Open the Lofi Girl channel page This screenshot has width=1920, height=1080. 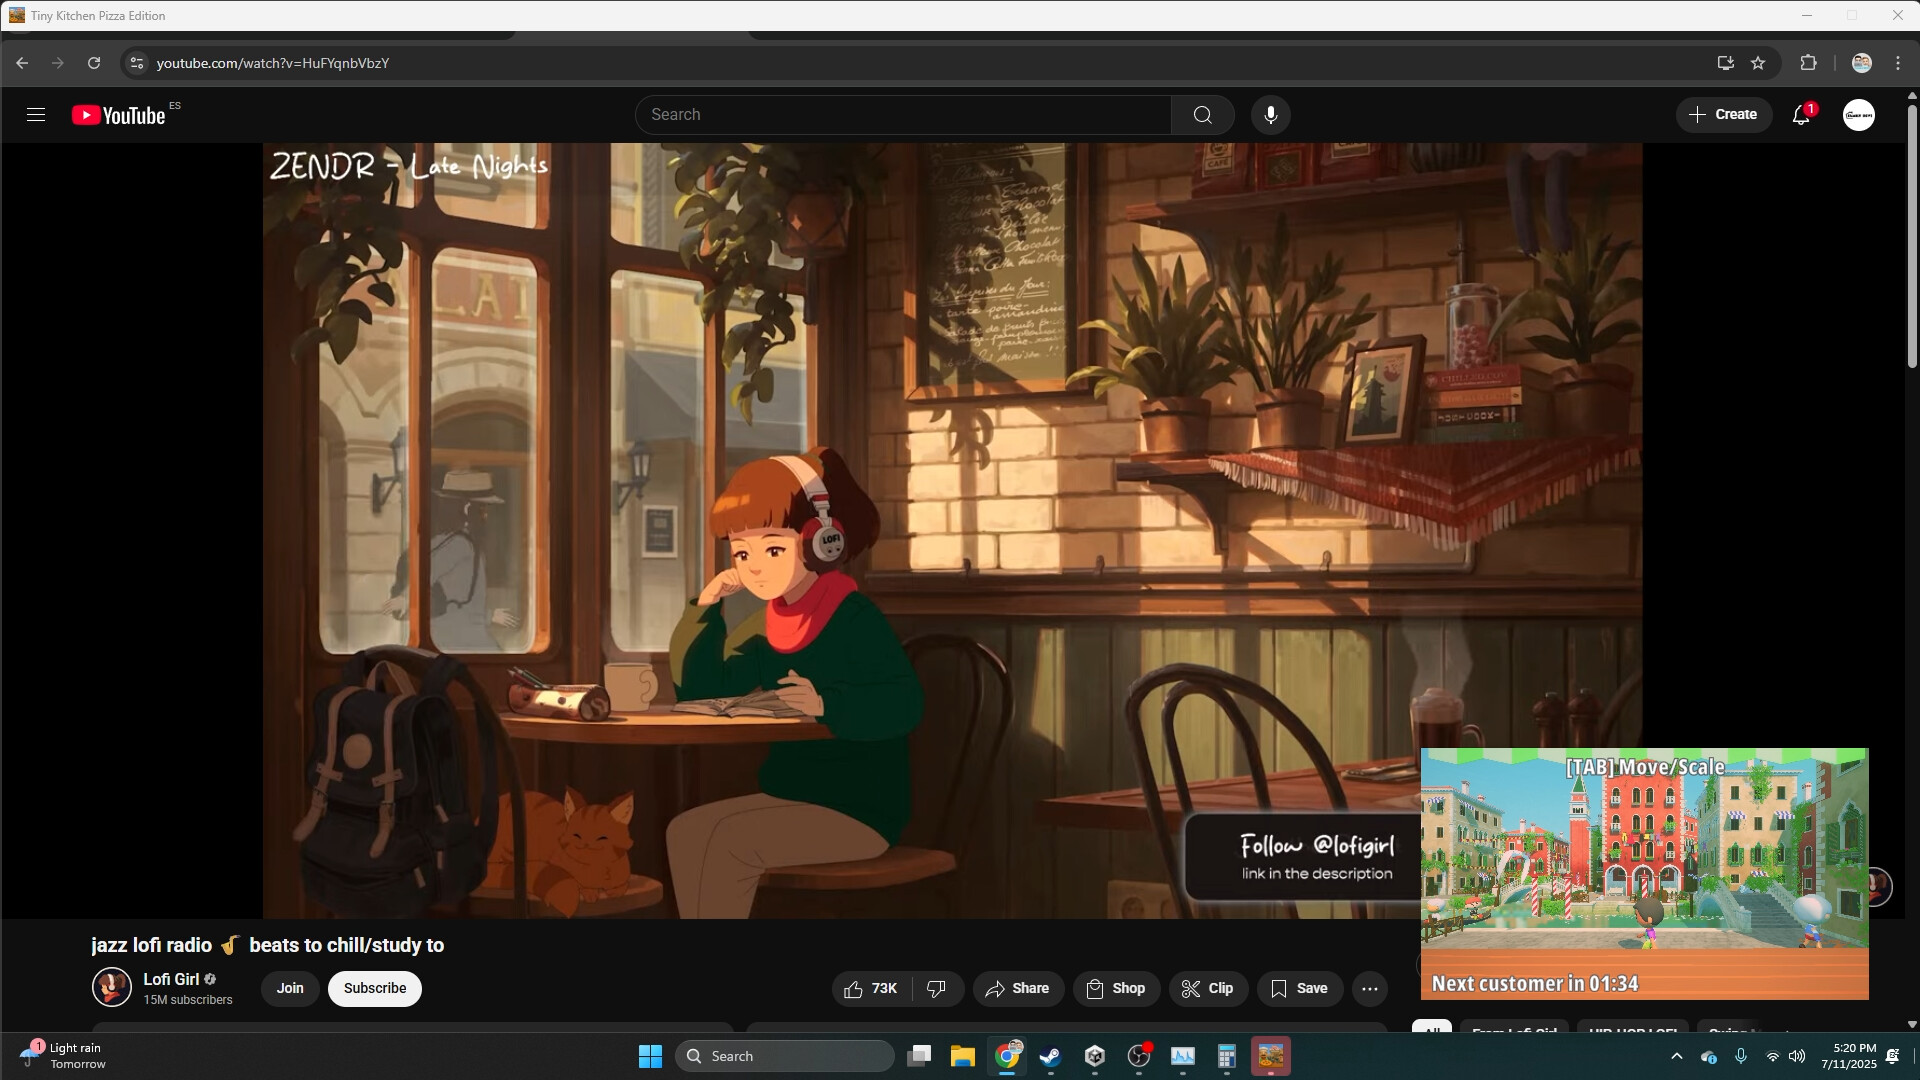pos(171,979)
